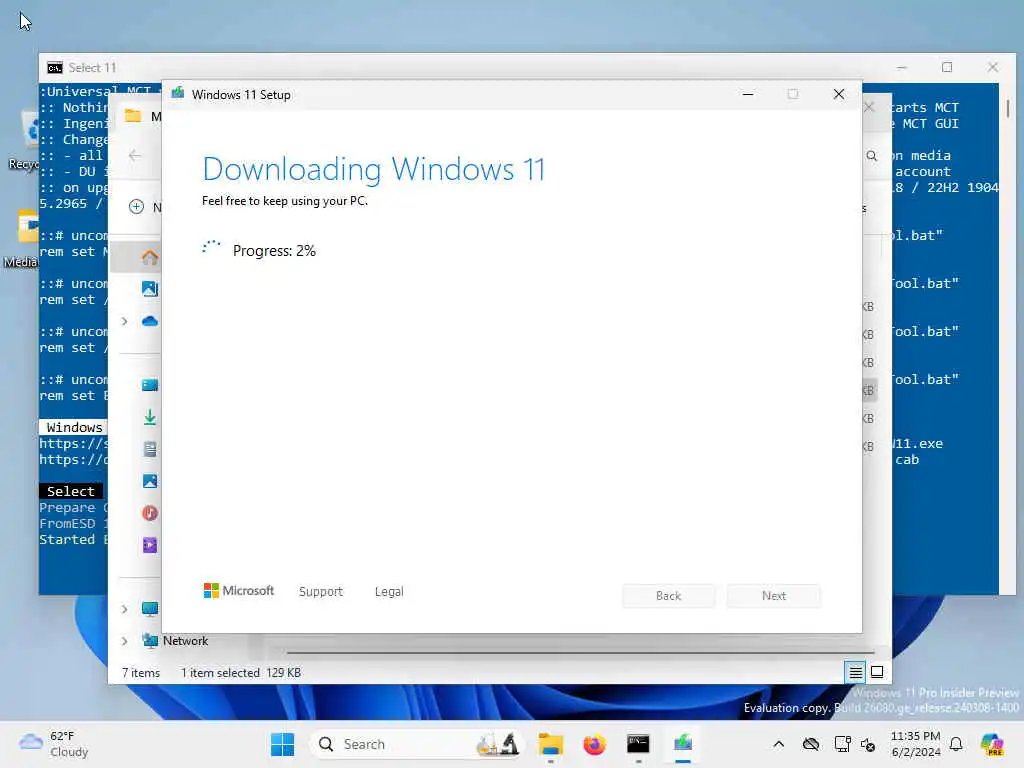Open Downloads folder in Explorer sidebar
Viewport: 1024px width, 768px height.
(x=150, y=417)
